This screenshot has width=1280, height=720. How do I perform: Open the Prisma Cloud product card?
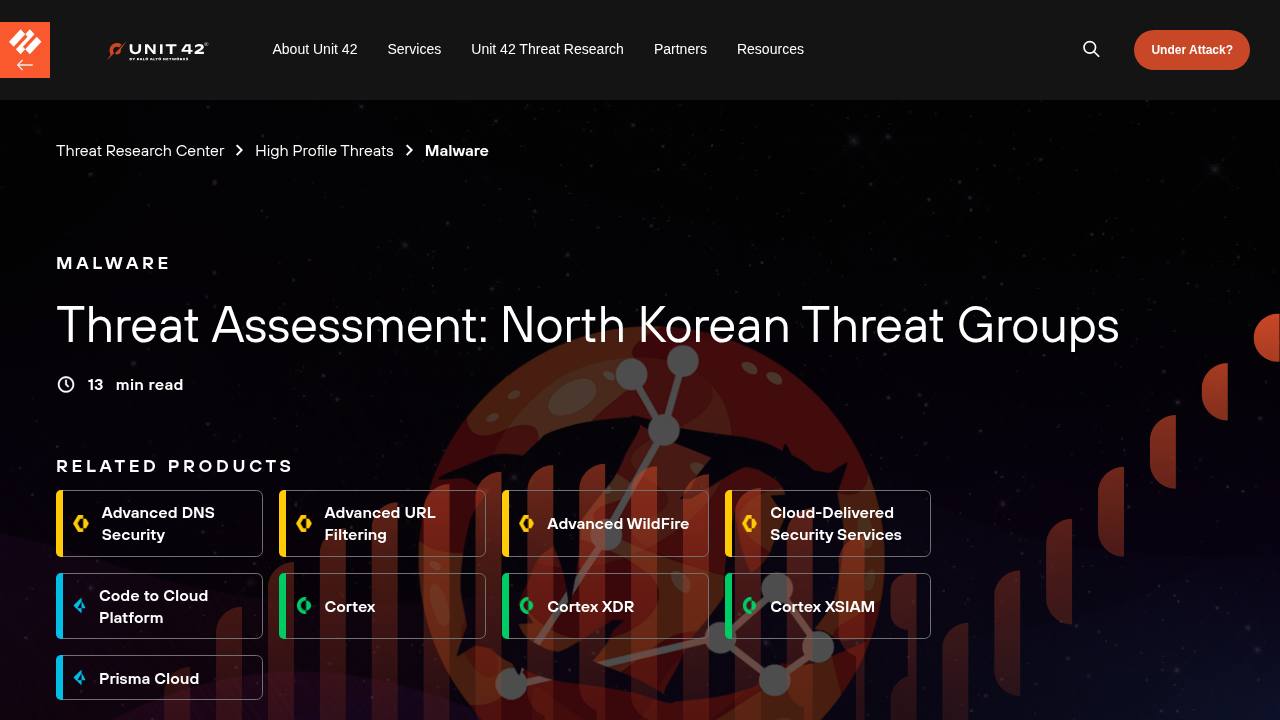[x=159, y=678]
